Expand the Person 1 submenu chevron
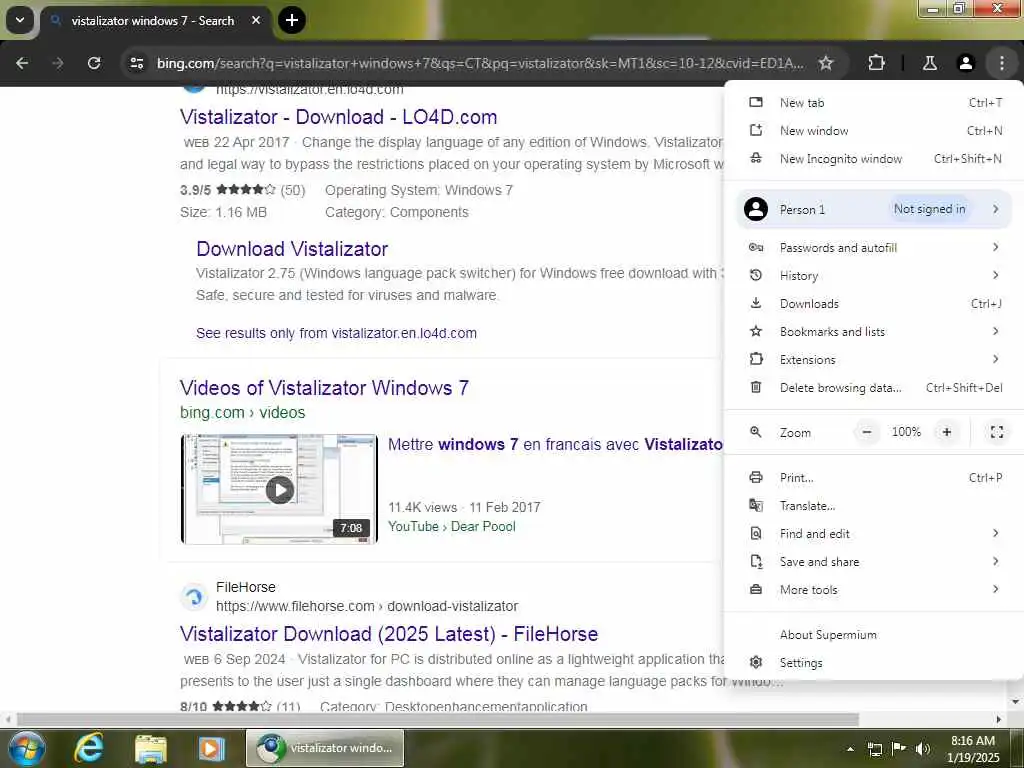The image size is (1024, 768). pos(995,209)
